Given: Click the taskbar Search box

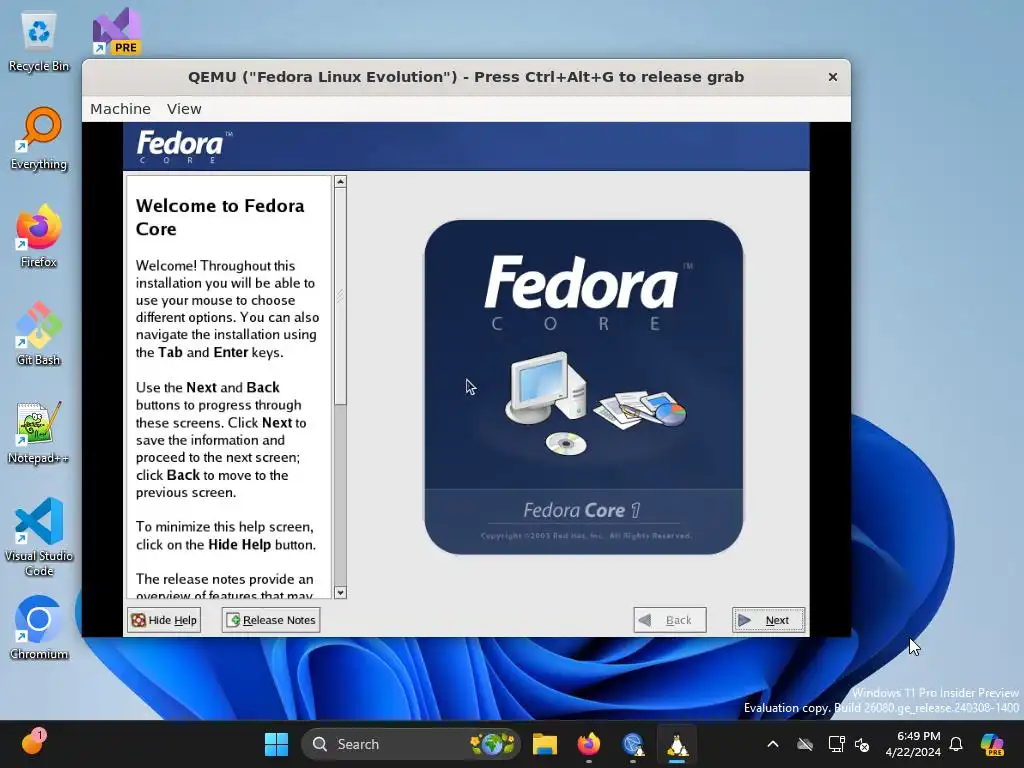Looking at the screenshot, I should tap(411, 744).
